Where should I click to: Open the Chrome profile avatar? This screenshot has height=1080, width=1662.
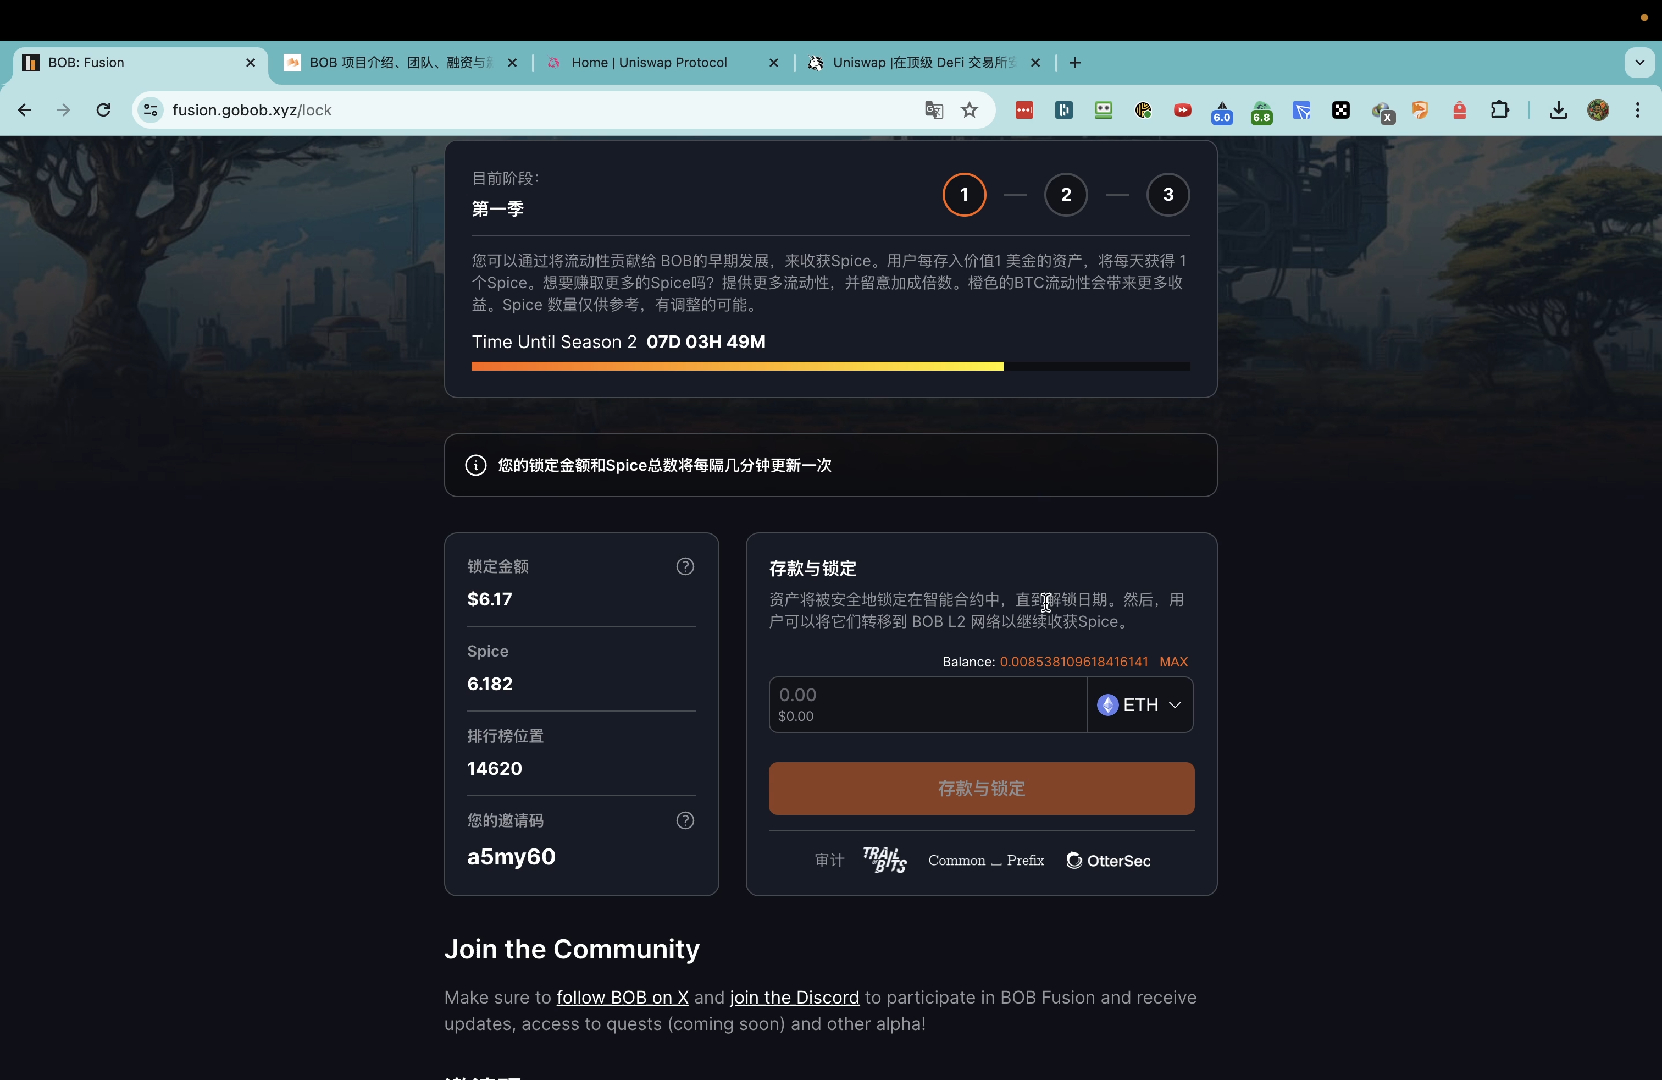[1598, 110]
